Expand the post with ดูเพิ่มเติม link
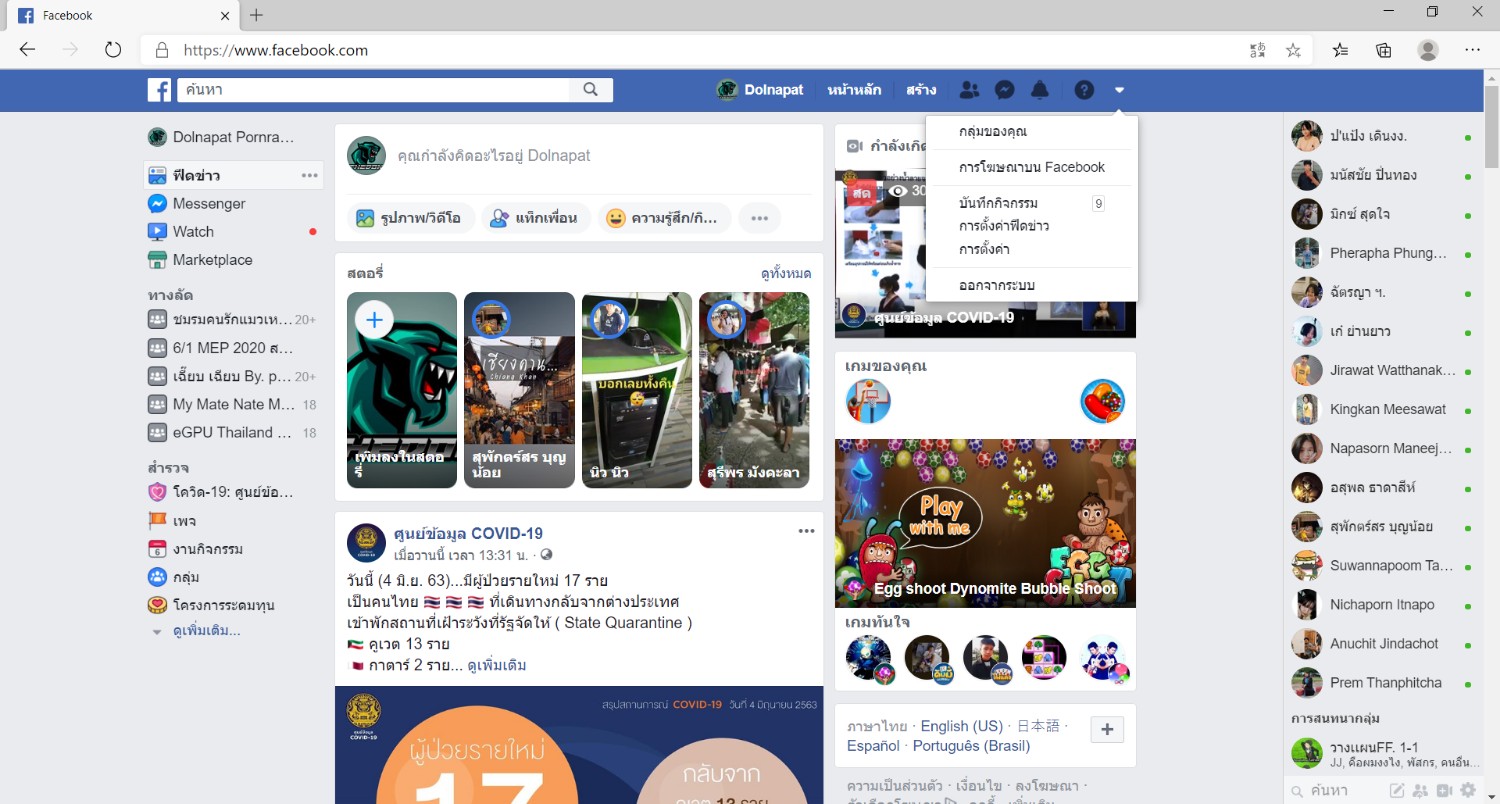 point(497,665)
